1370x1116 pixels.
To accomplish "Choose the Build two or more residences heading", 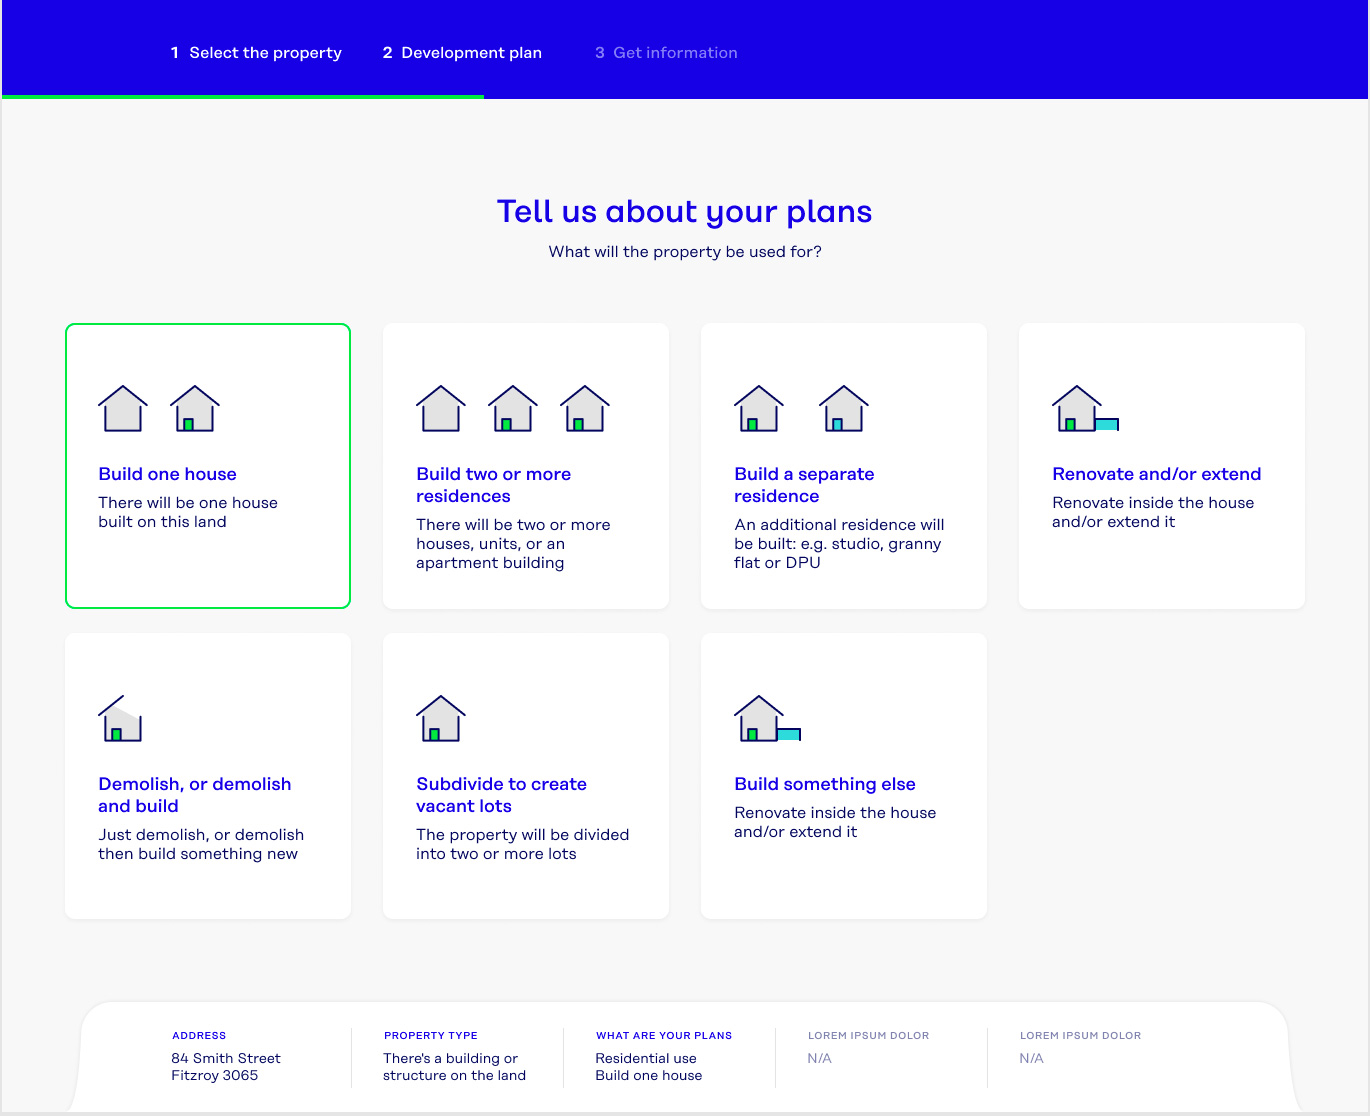I will pos(493,485).
